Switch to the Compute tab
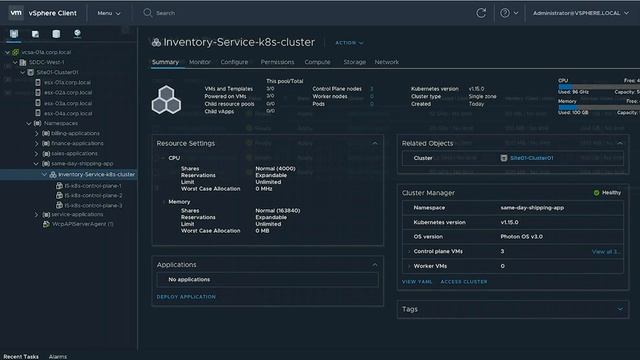 [318, 62]
